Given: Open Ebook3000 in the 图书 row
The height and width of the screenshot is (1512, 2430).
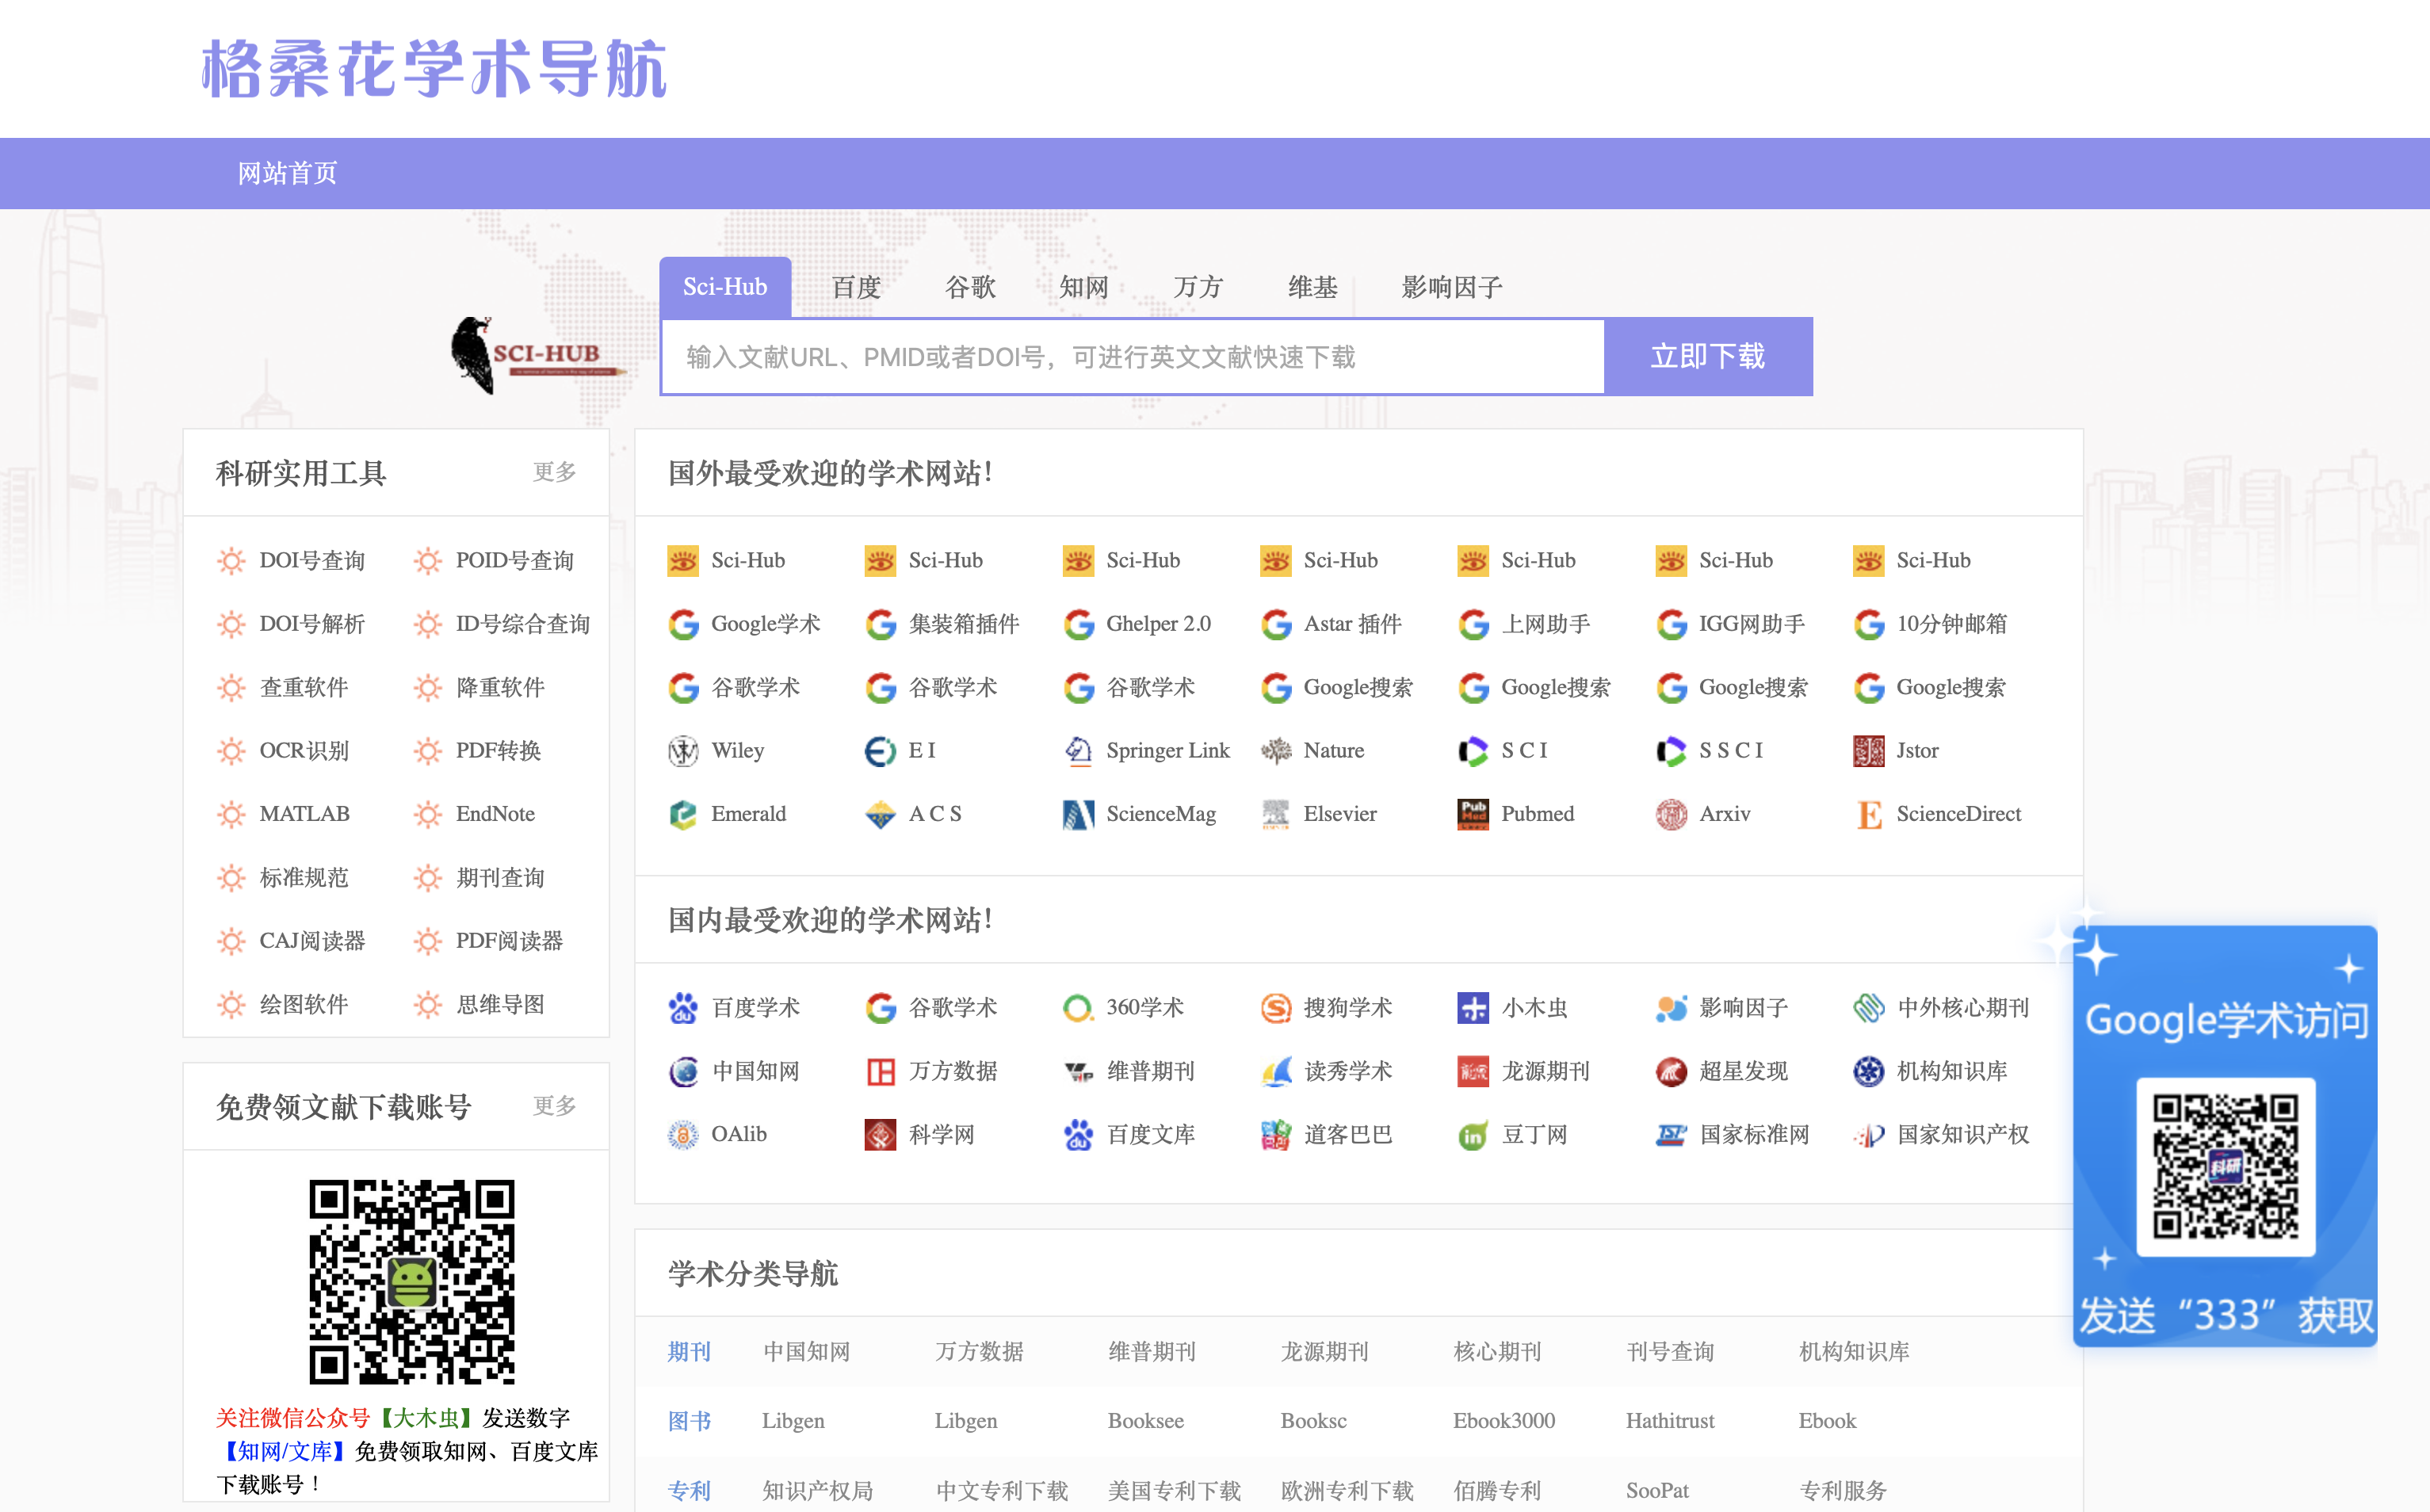Looking at the screenshot, I should [1504, 1421].
